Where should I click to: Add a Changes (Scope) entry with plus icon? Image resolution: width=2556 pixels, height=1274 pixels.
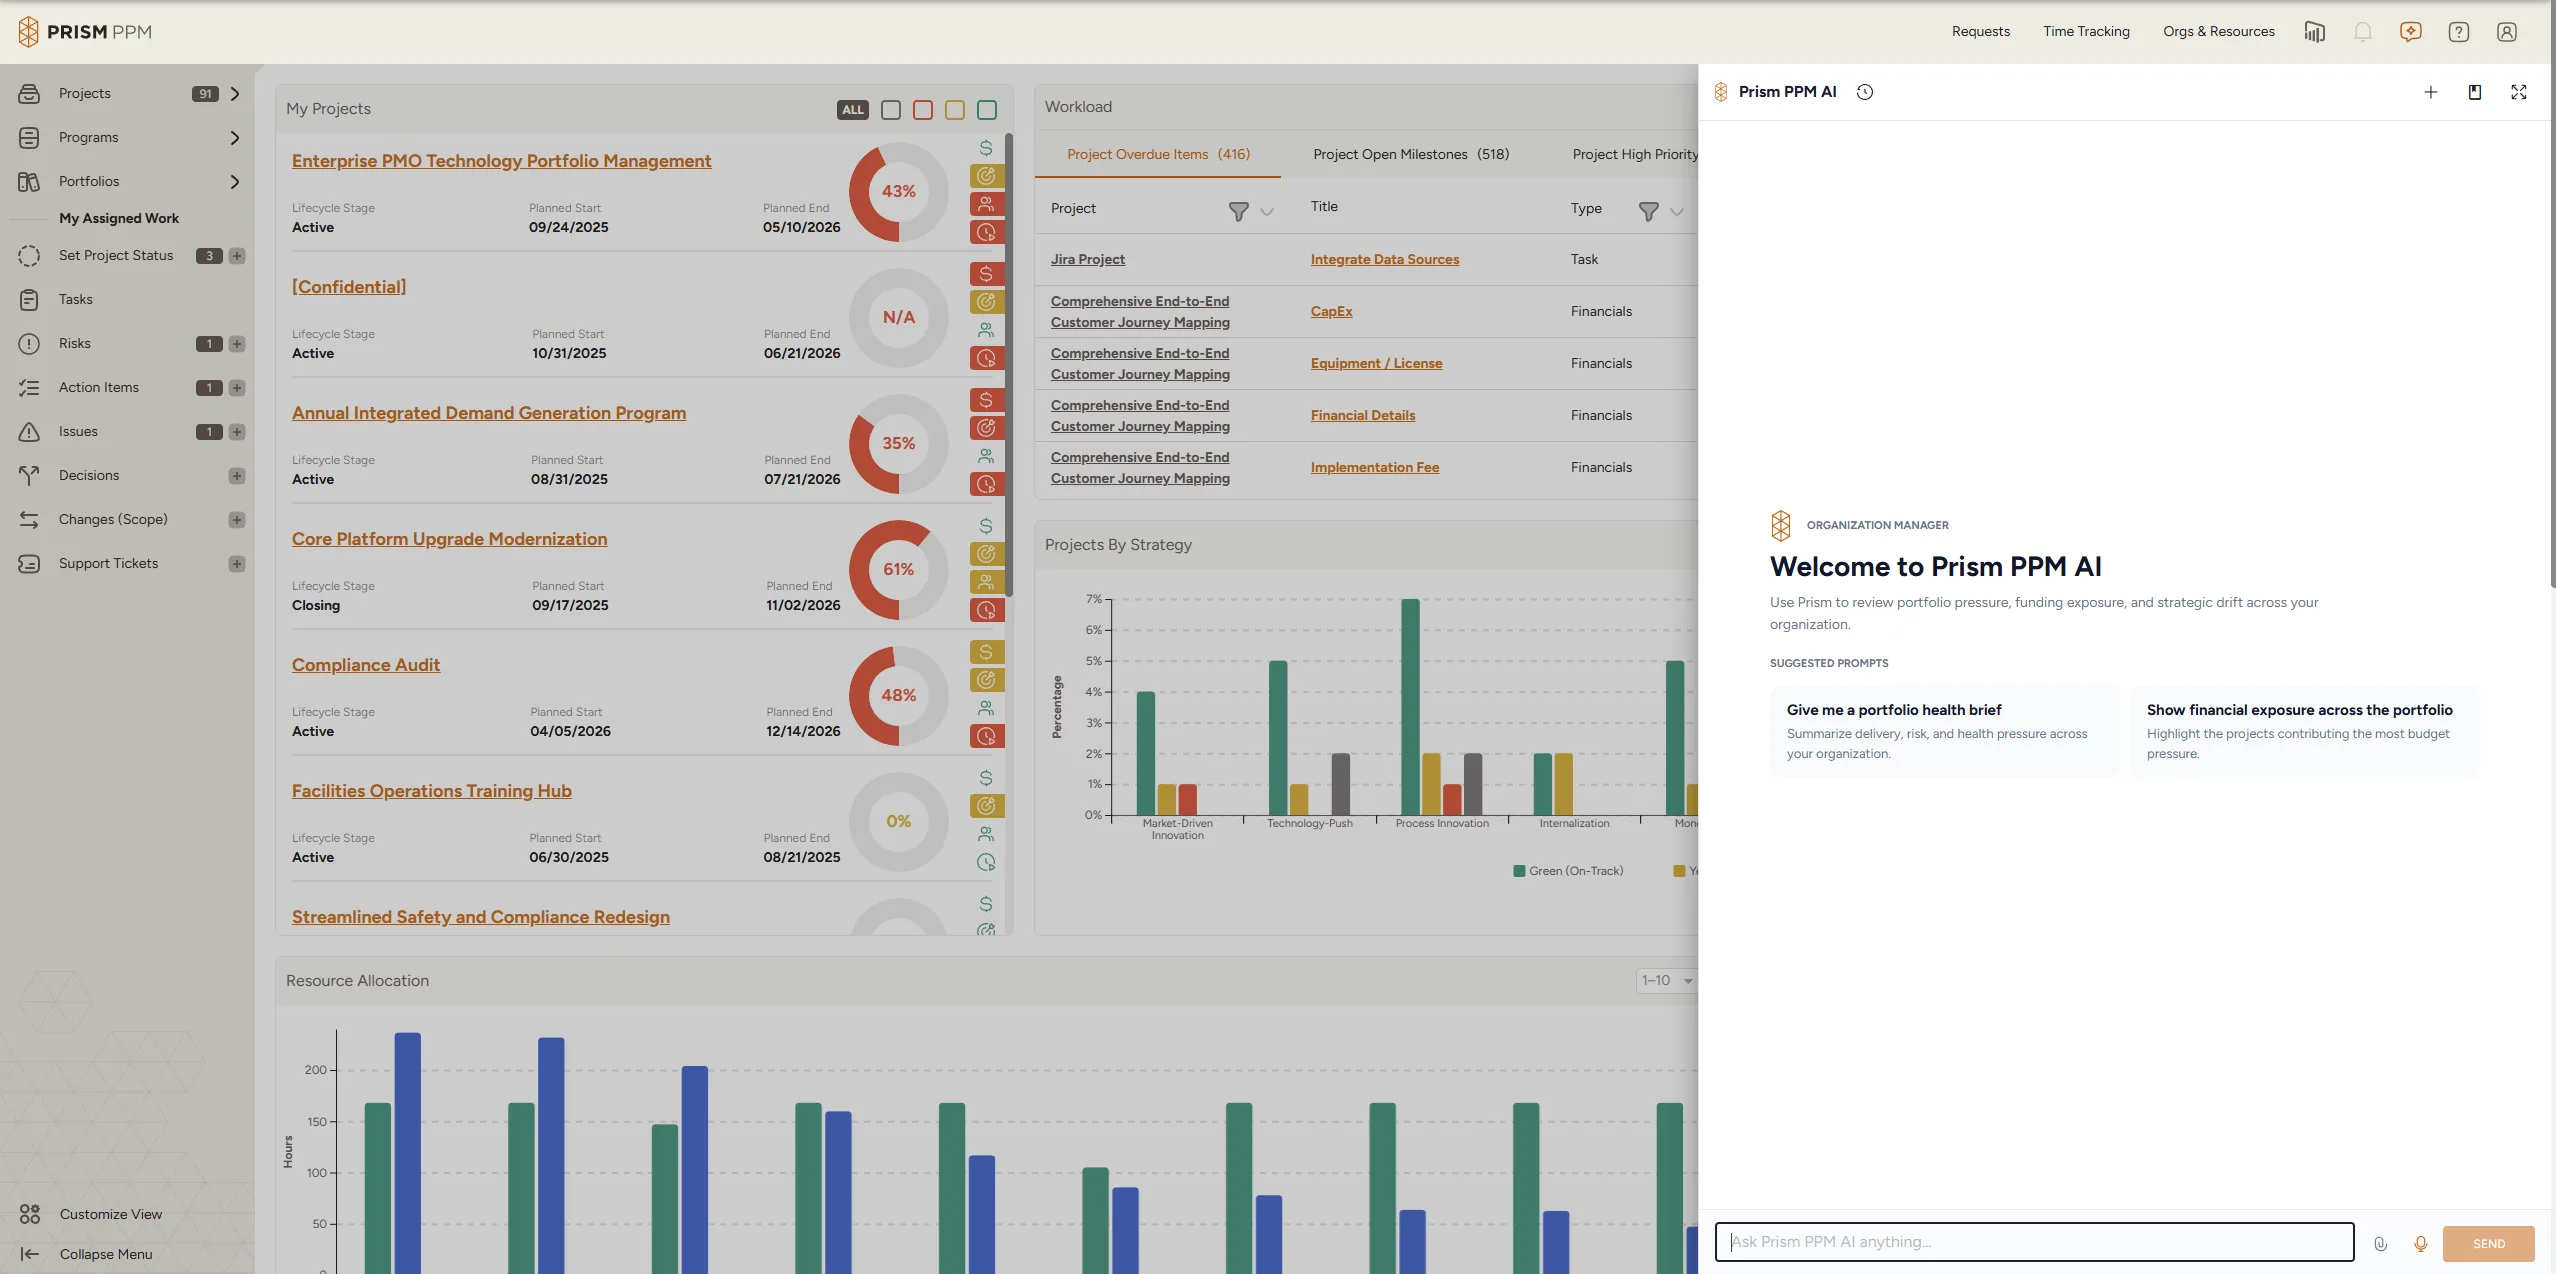(x=237, y=520)
